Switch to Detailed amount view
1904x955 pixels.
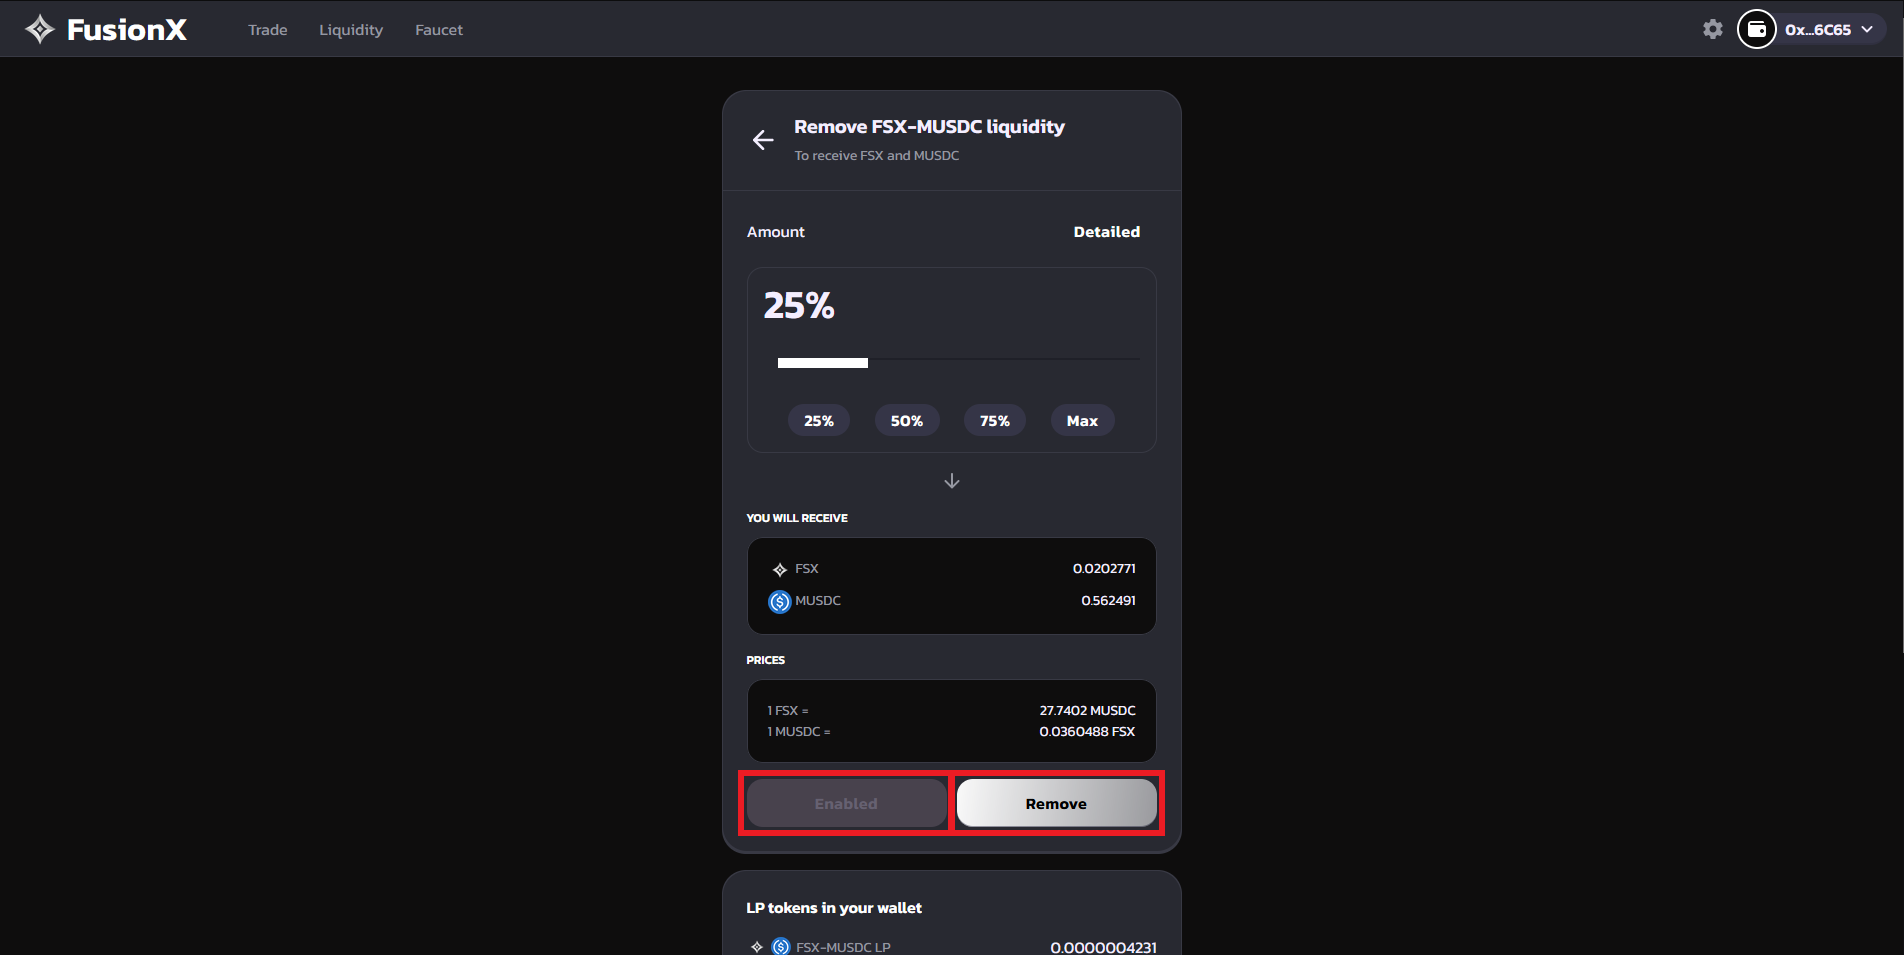(1106, 232)
